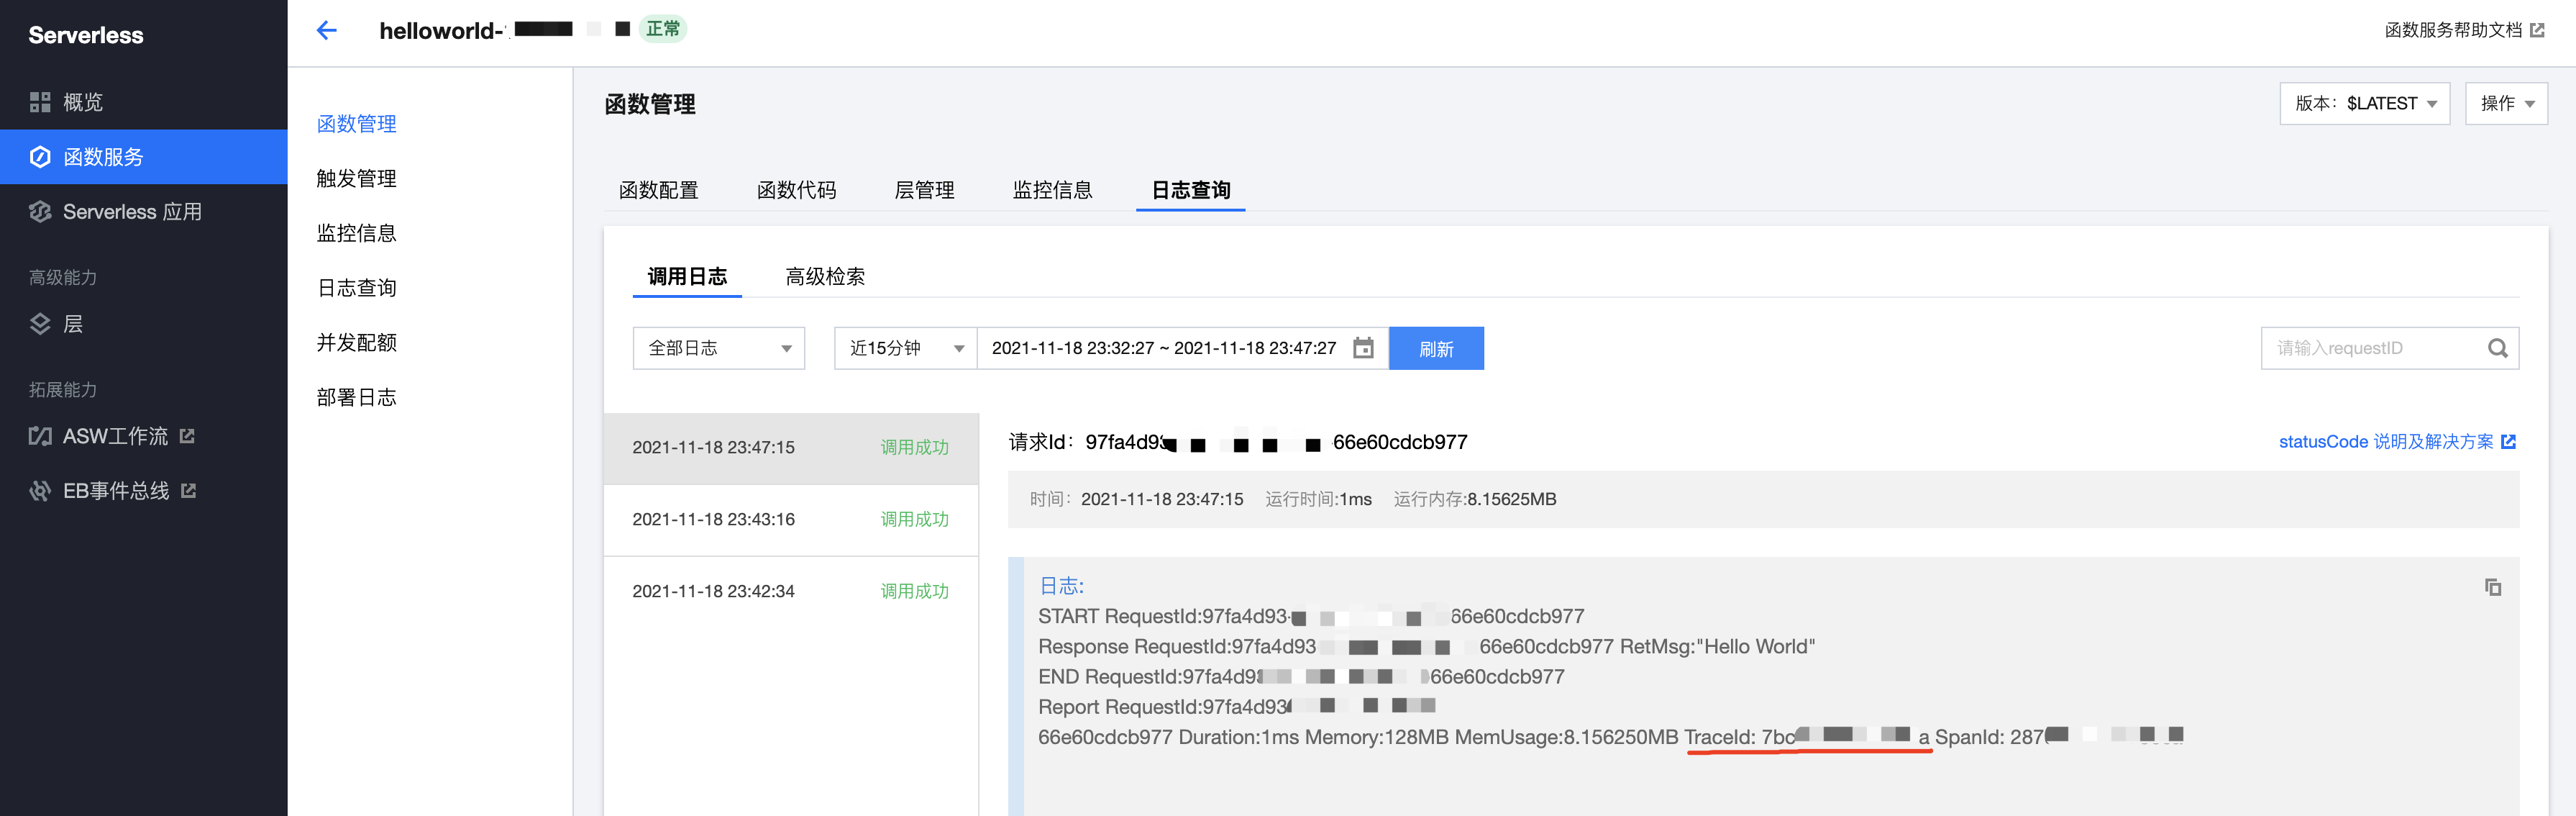Click the 层 layers icon in sidebar
The image size is (2576, 816).
40,324
